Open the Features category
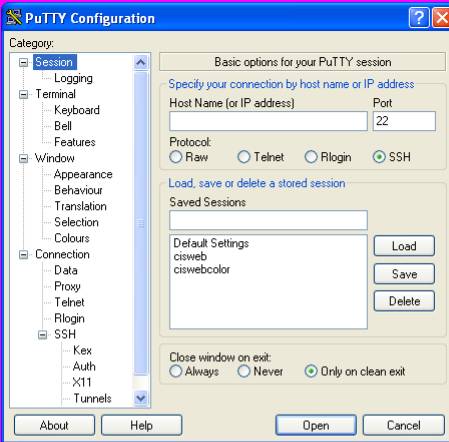Screen dimensions: 449x442 pos(75,142)
